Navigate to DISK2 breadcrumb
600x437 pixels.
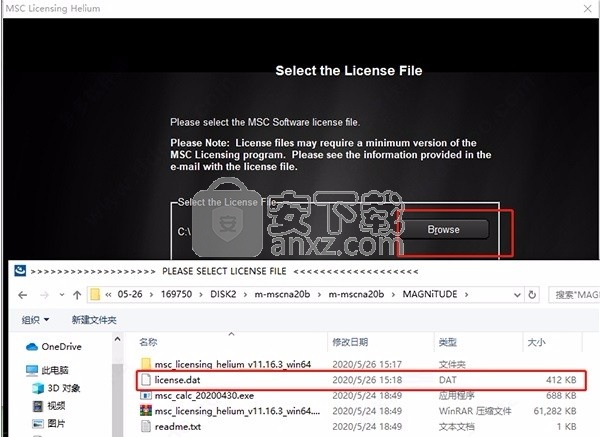tap(223, 294)
